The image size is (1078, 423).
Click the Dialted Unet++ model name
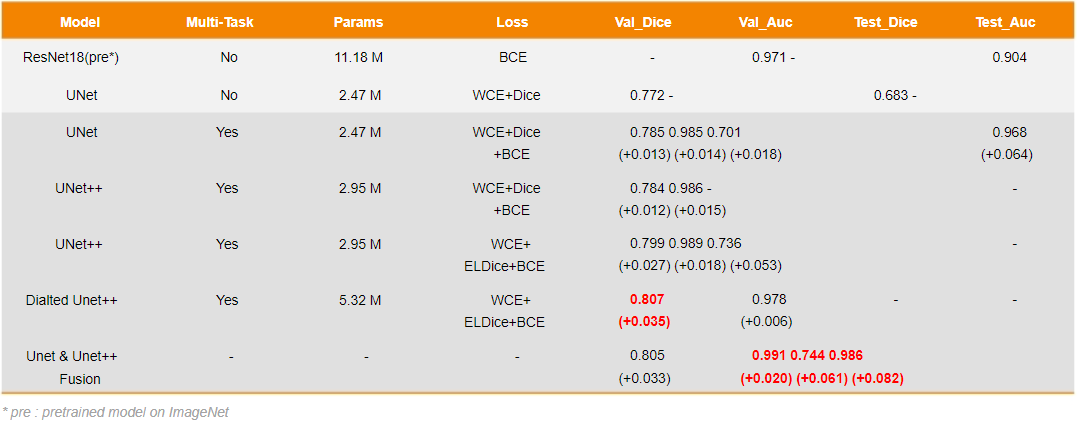(72, 300)
